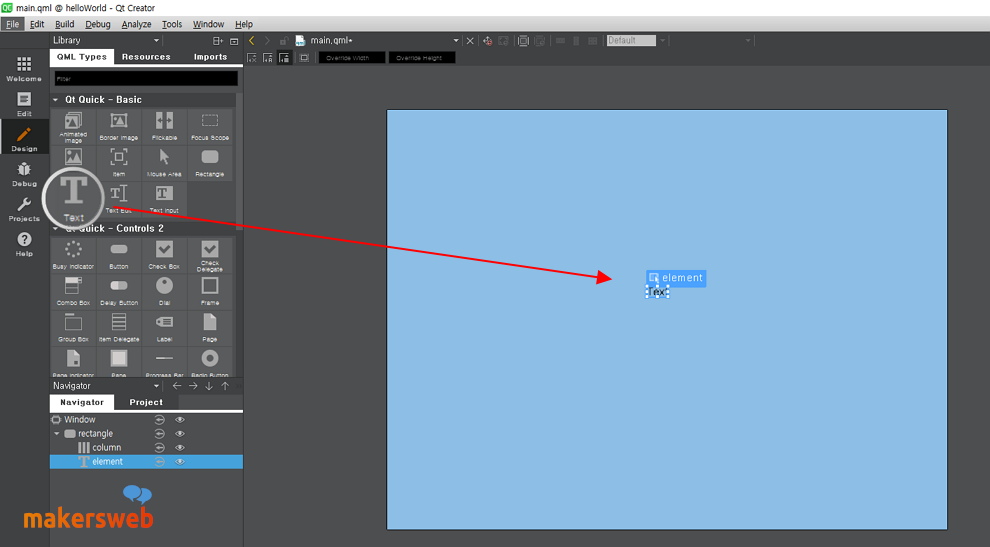Select the Frame control
The height and width of the screenshot is (547, 990).
pyautogui.click(x=210, y=292)
